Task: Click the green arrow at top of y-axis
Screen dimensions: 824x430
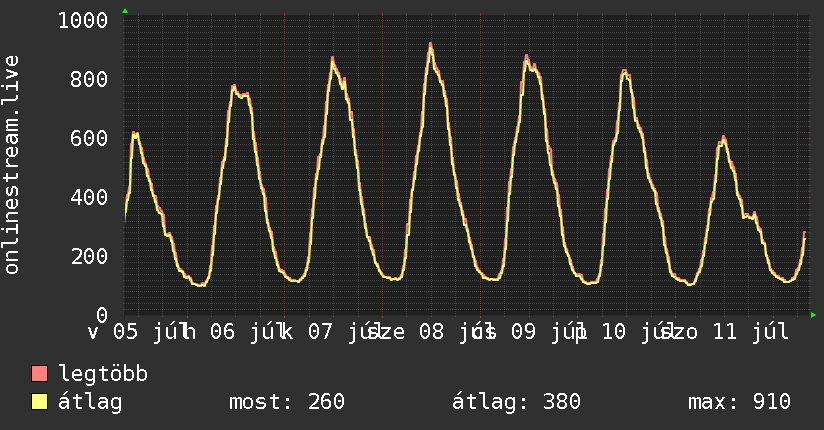Action: pos(125,11)
